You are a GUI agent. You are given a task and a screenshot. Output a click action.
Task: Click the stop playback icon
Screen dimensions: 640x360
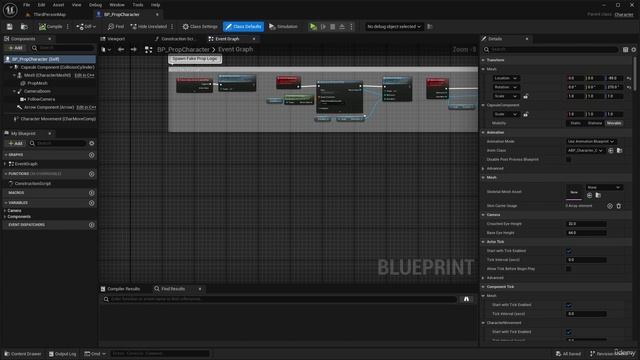[333, 27]
